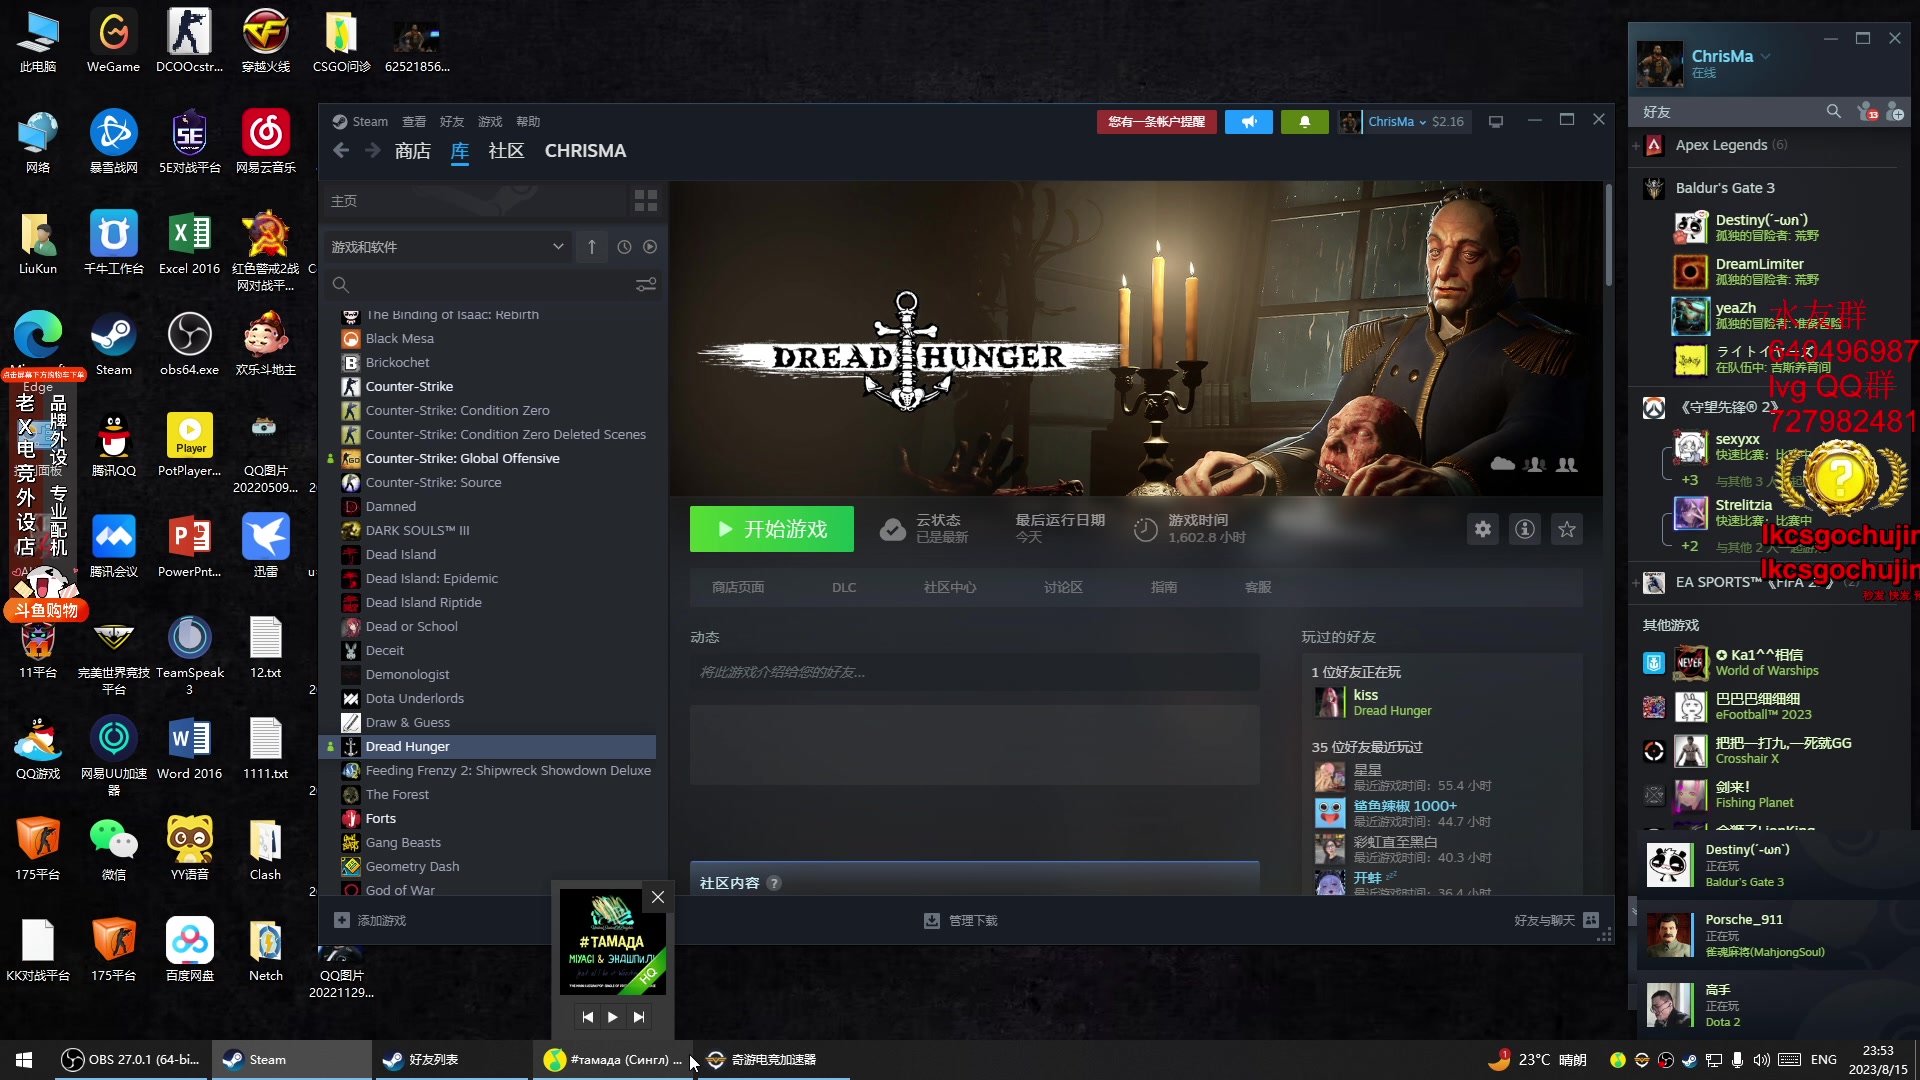Open TeamSpeak 3 desktop shortcut
Viewport: 1920px width, 1080px height.
click(x=190, y=656)
